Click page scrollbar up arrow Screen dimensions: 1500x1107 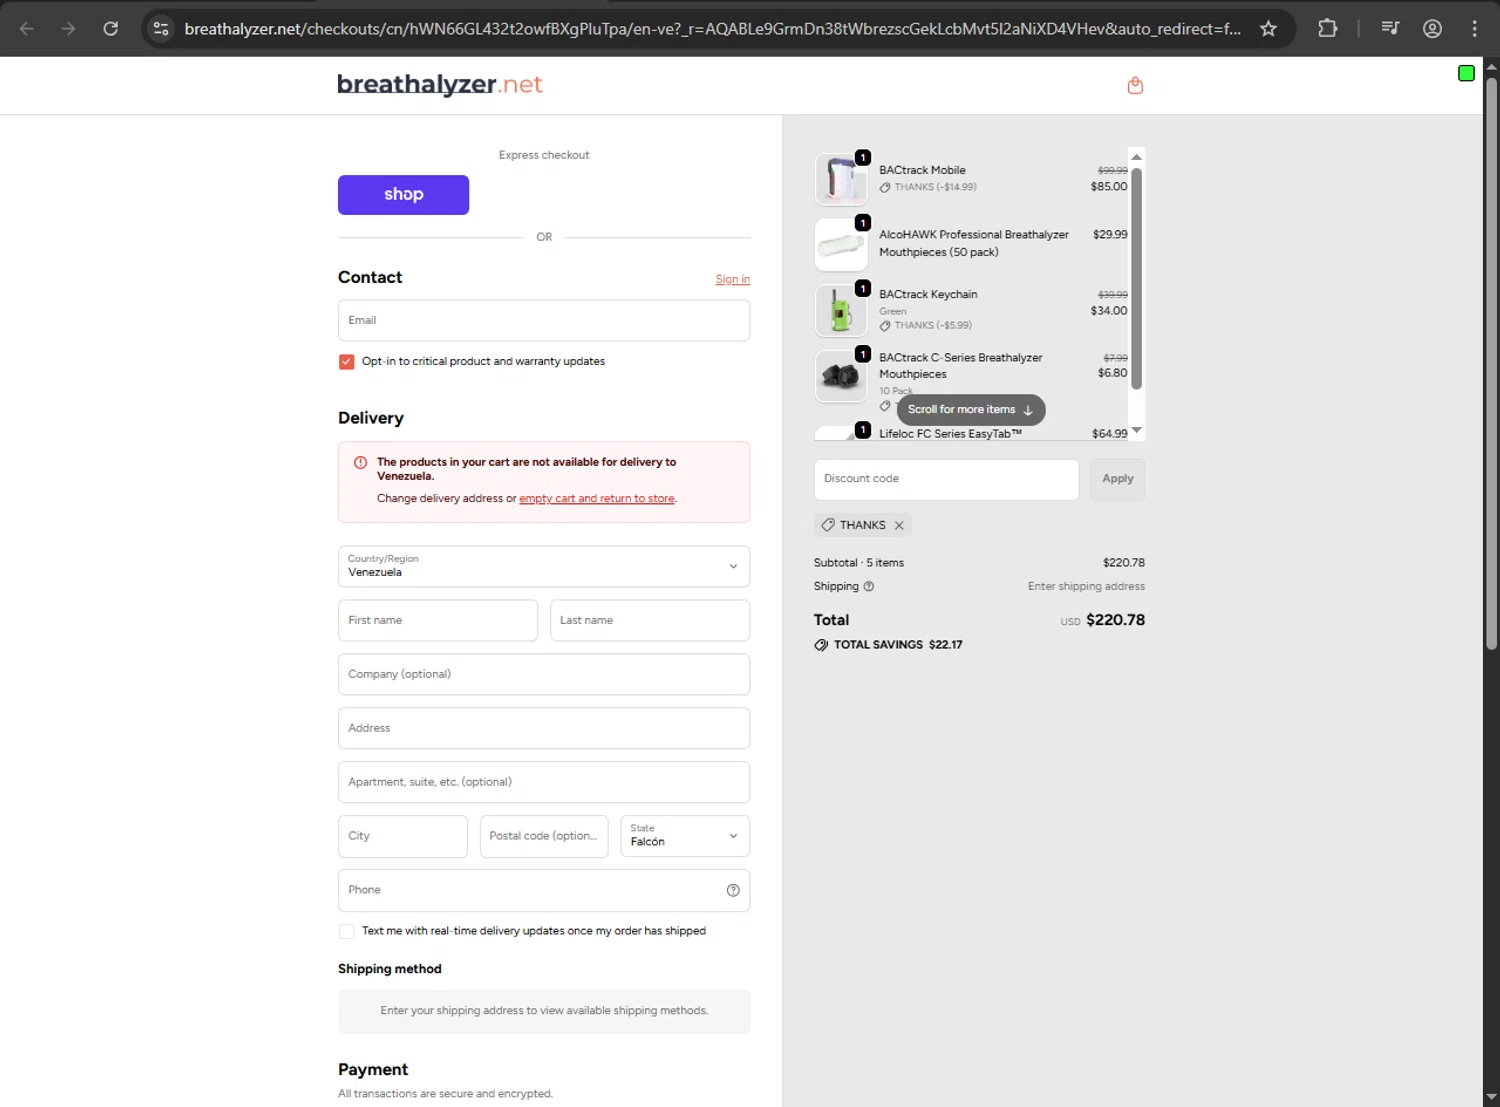coord(1491,67)
